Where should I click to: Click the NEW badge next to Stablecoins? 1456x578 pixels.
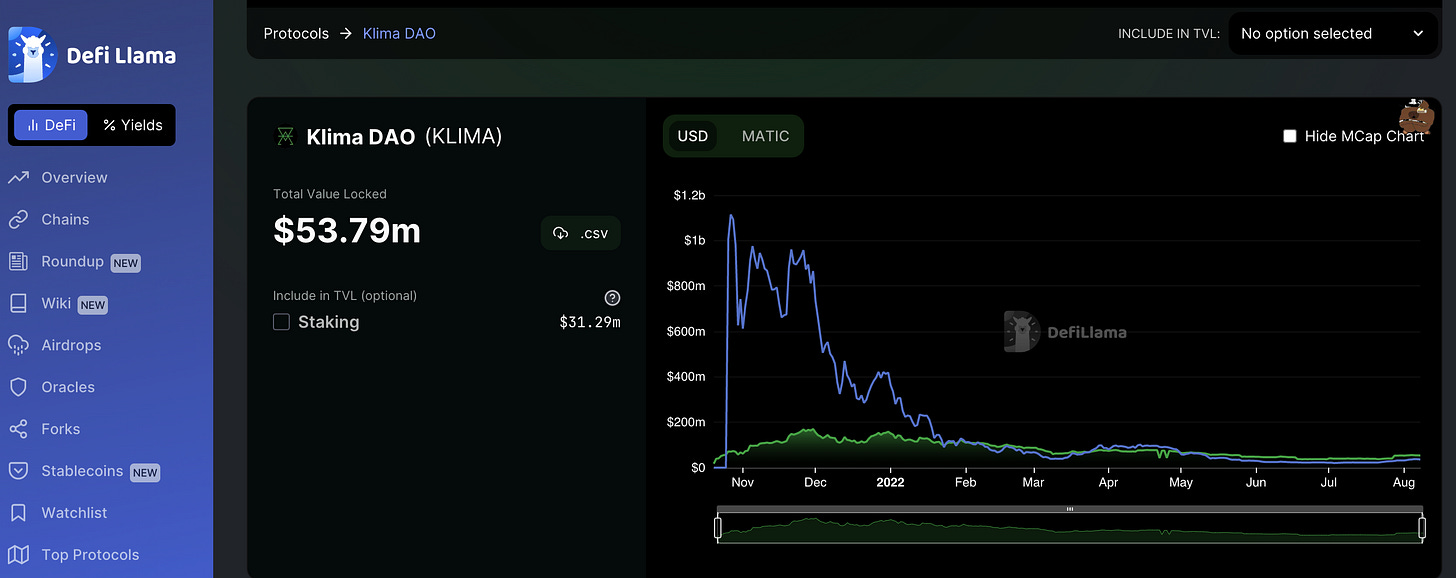pos(145,473)
